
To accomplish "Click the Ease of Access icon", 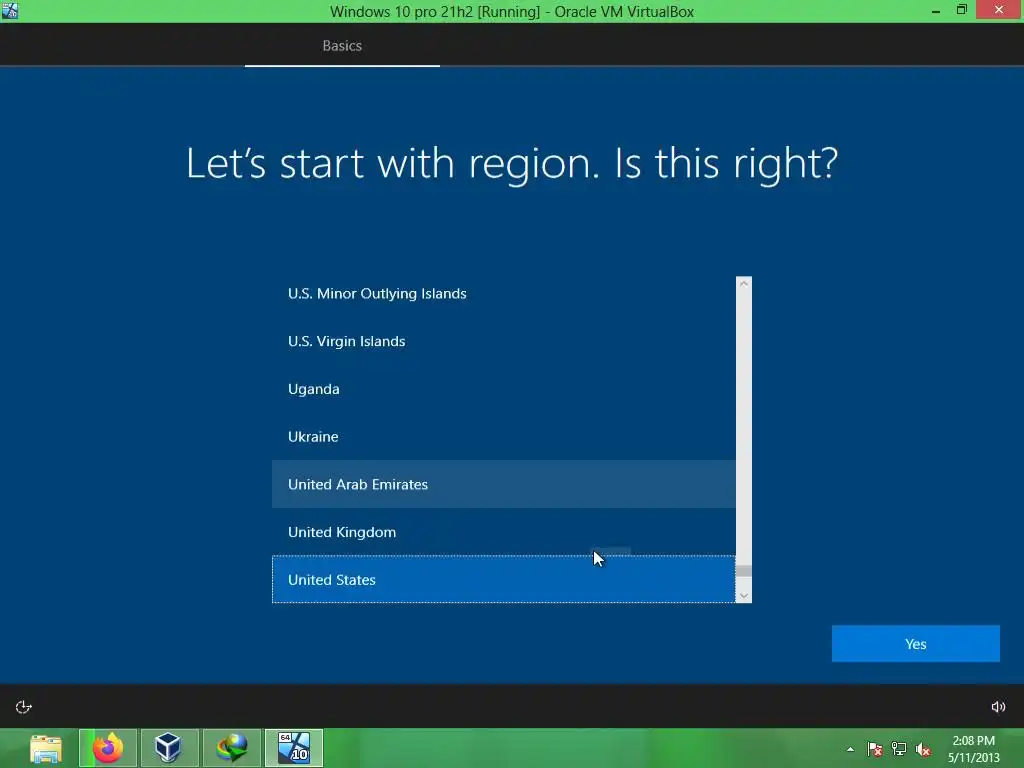I will coord(24,707).
